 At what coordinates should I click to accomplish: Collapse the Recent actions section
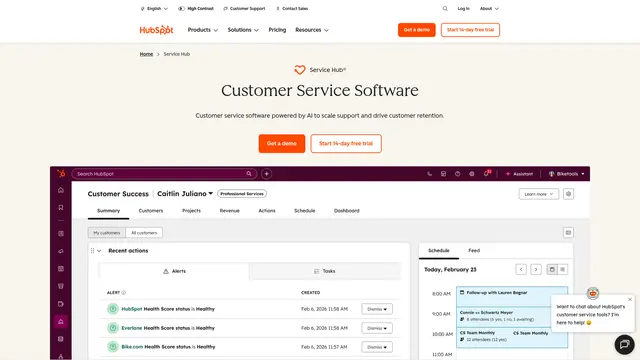point(99,251)
